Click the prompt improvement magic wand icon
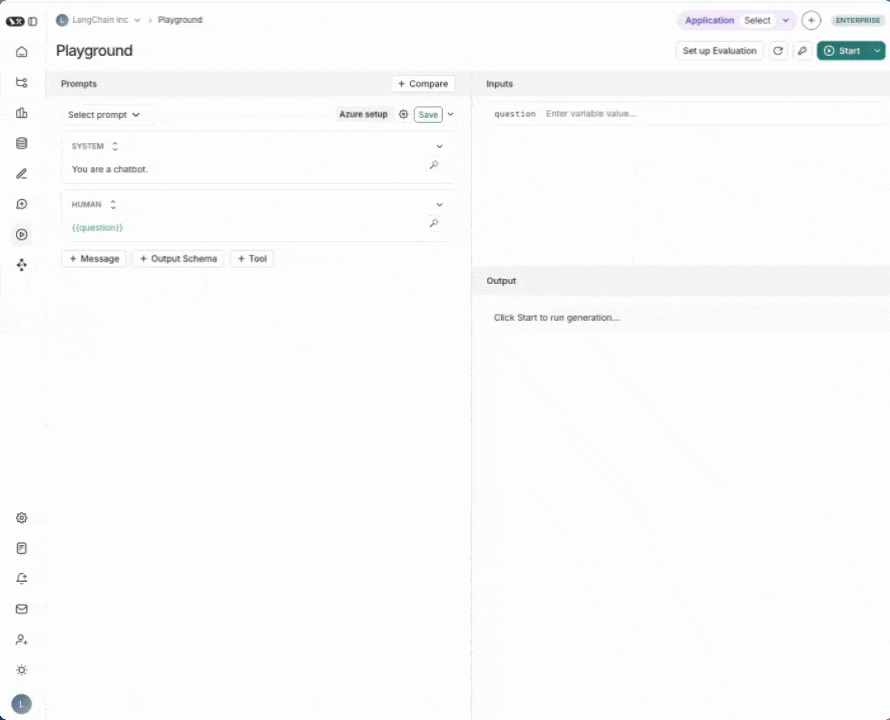This screenshot has width=890, height=720. [x=433, y=165]
